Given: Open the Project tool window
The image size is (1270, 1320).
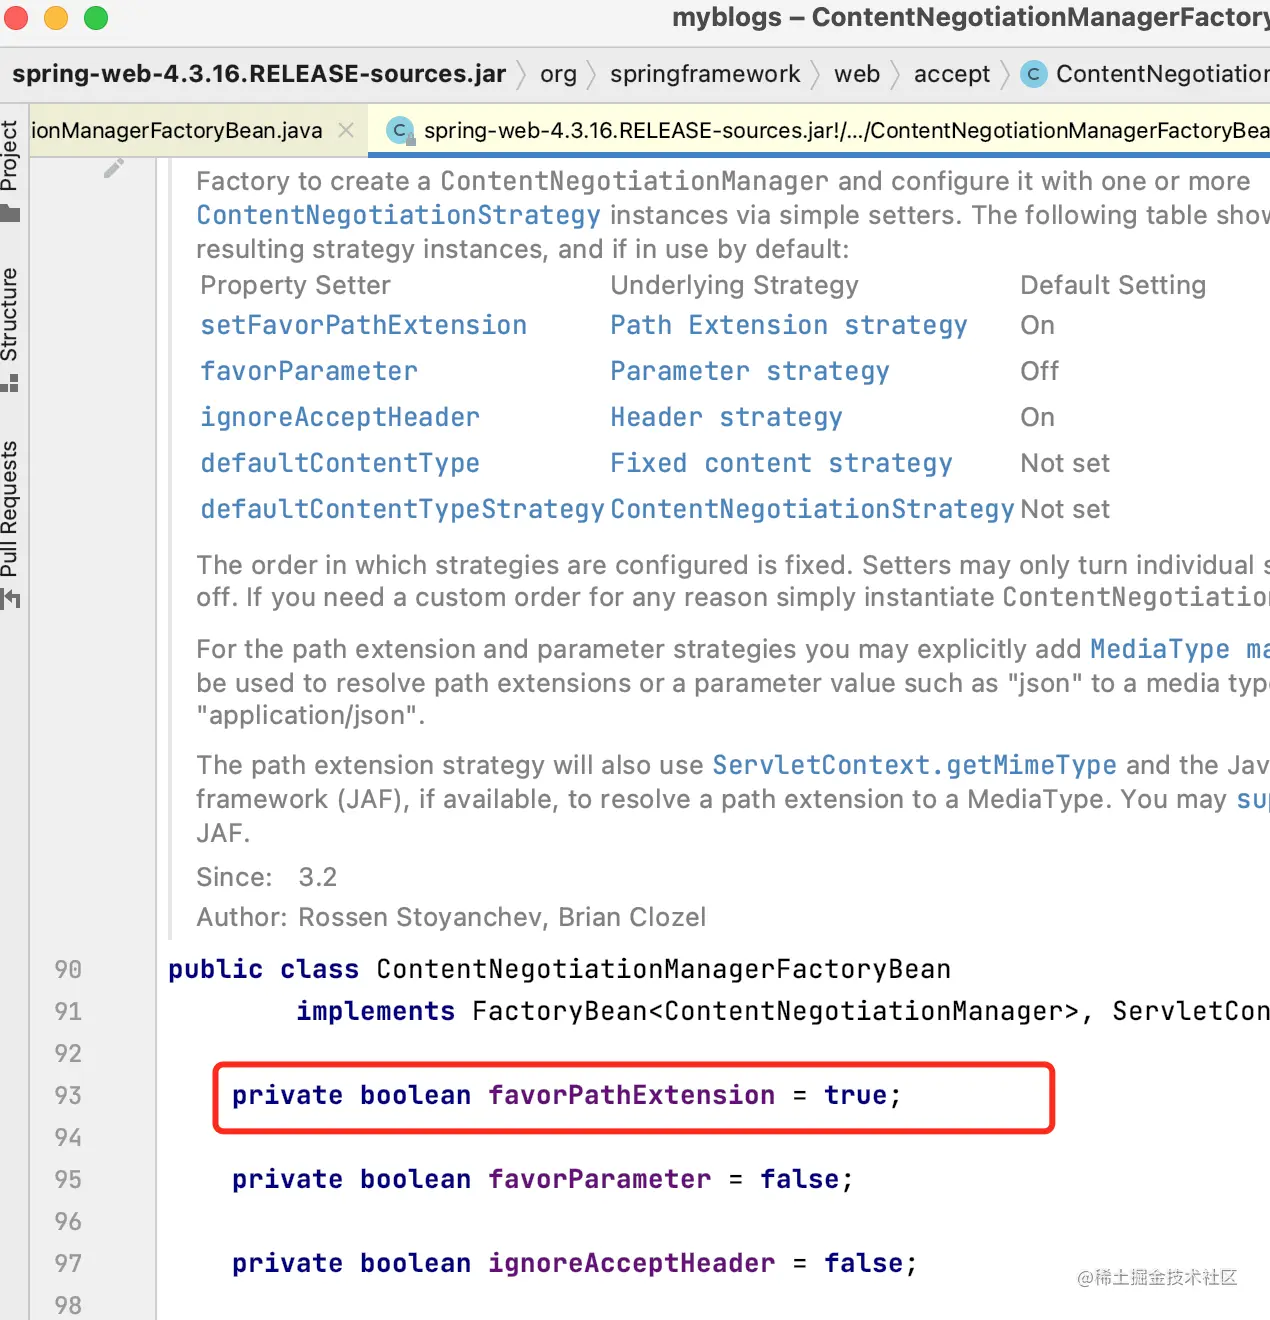Looking at the screenshot, I should [11, 170].
